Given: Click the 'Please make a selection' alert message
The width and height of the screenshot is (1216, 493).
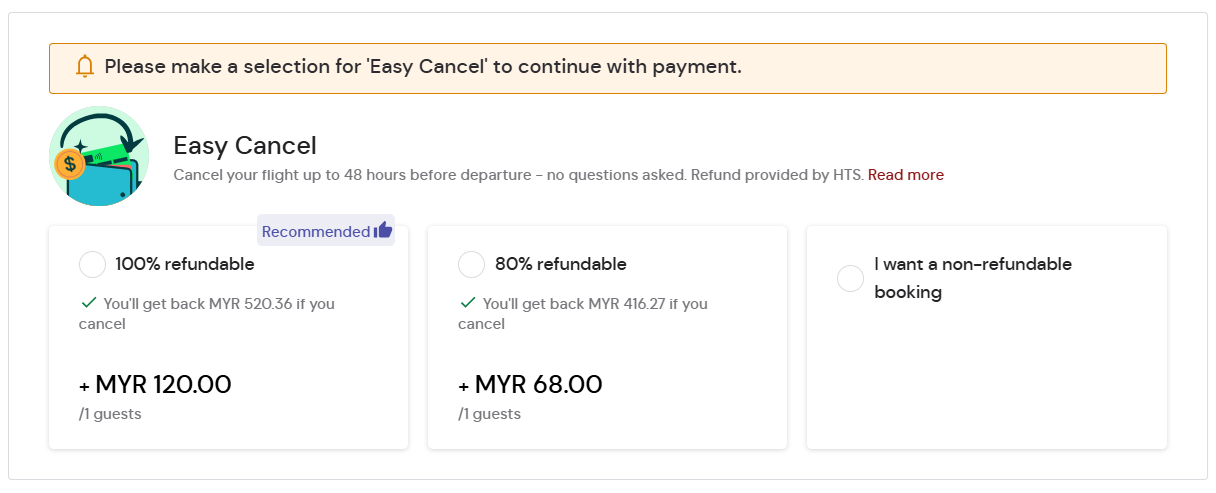Looking at the screenshot, I should 423,67.
